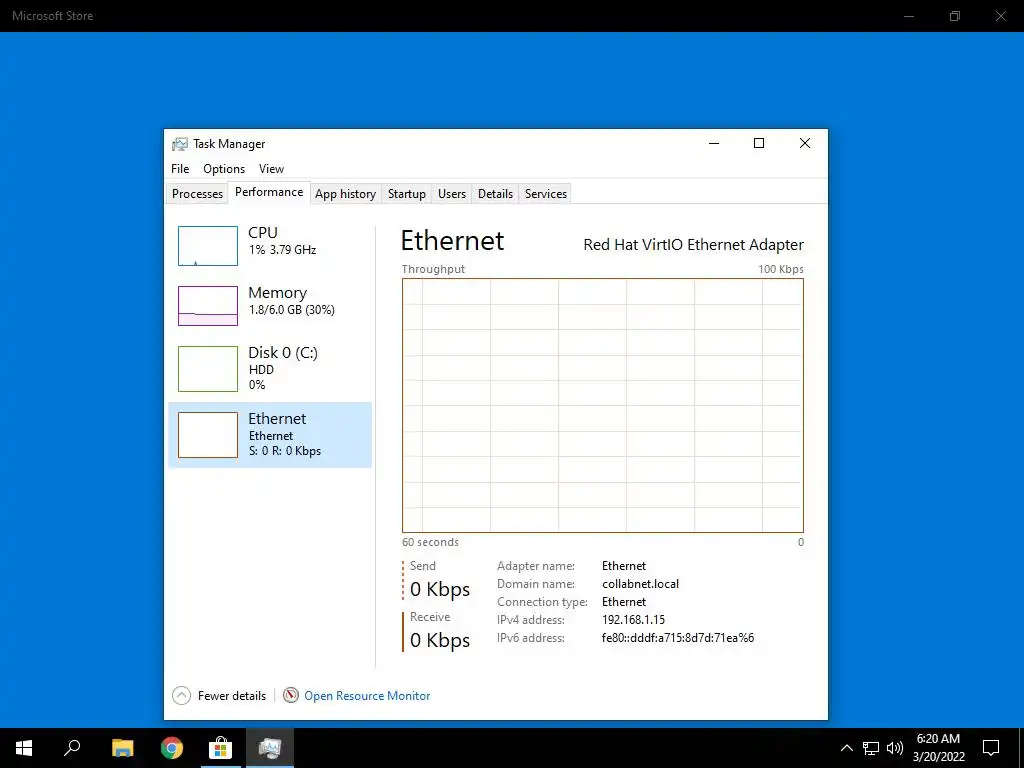Switch to the Details tab
Viewport: 1024px width, 768px height.
click(x=495, y=194)
